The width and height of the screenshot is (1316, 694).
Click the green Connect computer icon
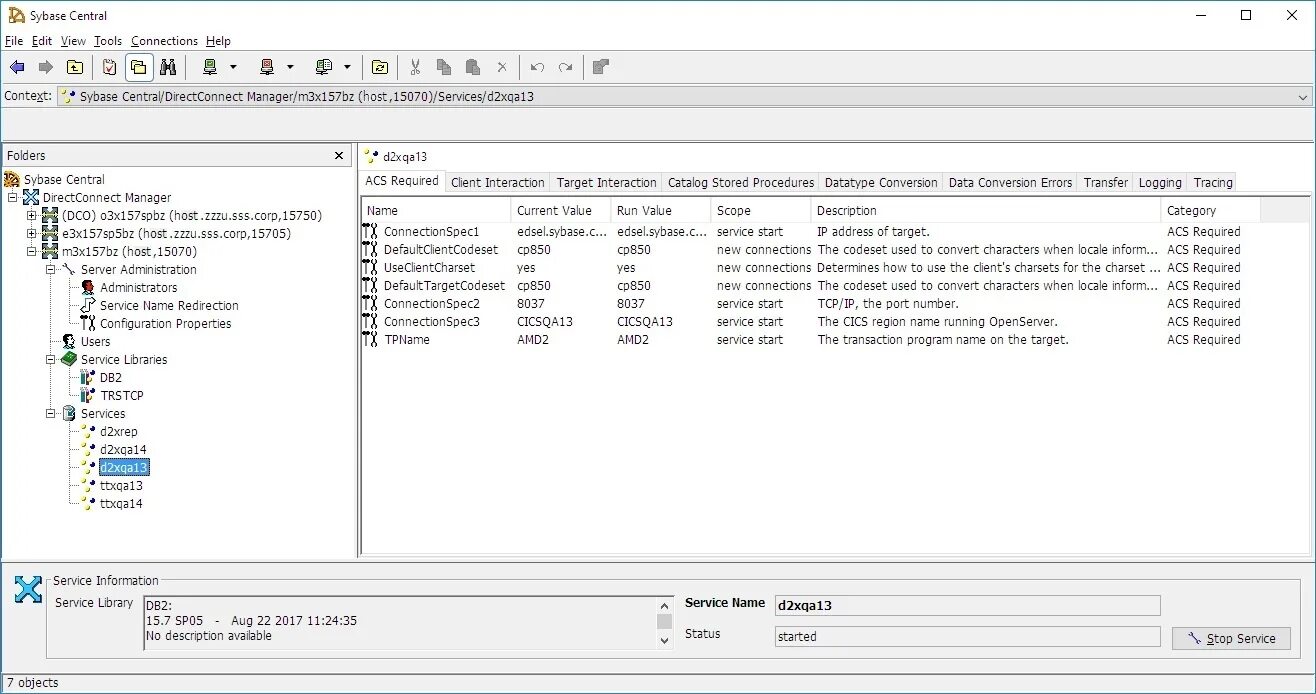(210, 67)
